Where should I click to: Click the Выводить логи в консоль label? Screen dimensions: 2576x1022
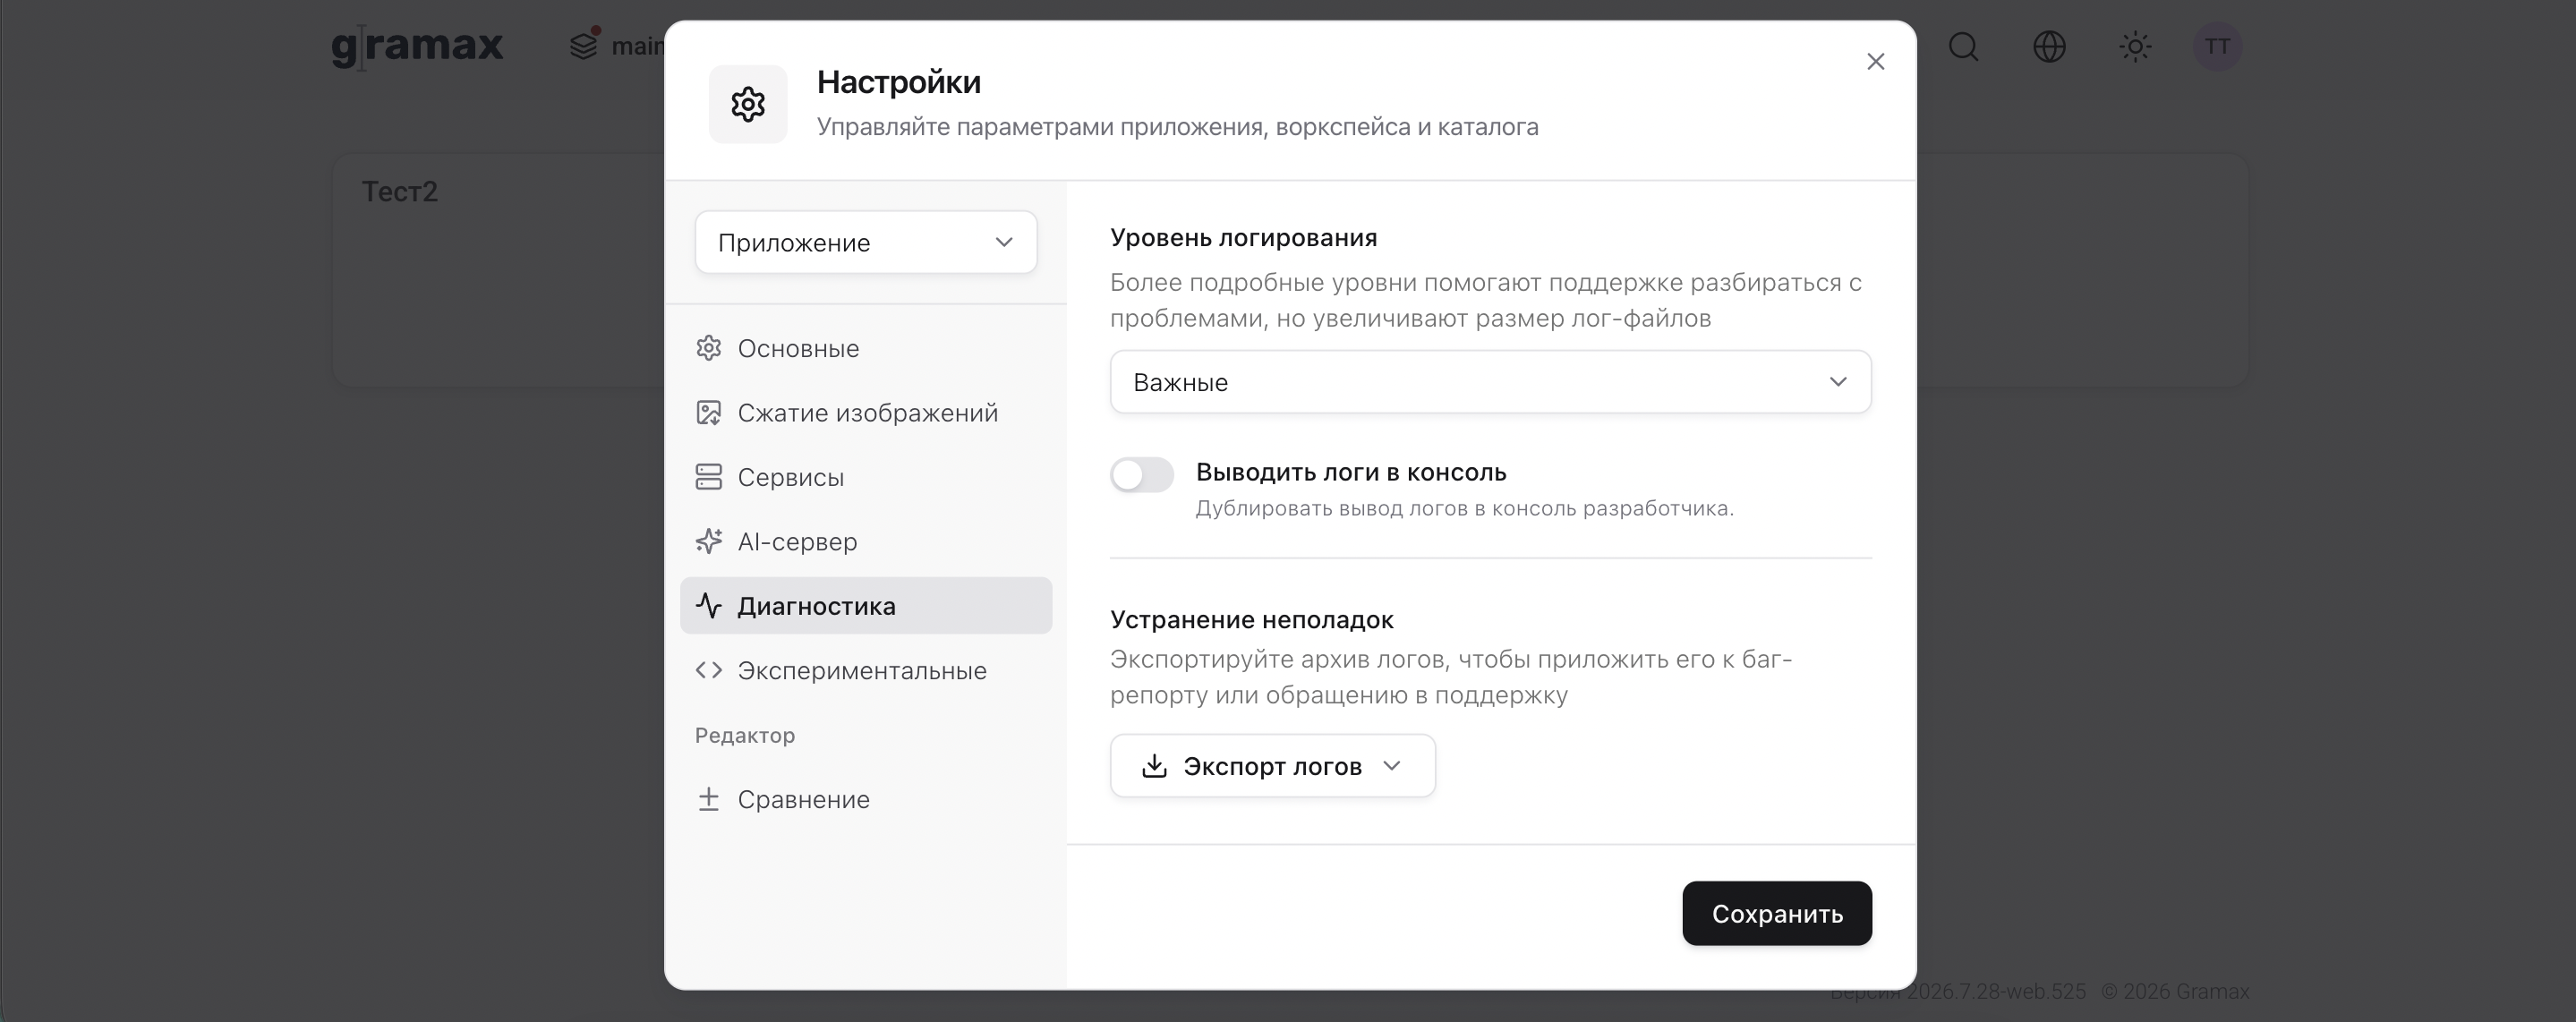pos(1351,472)
